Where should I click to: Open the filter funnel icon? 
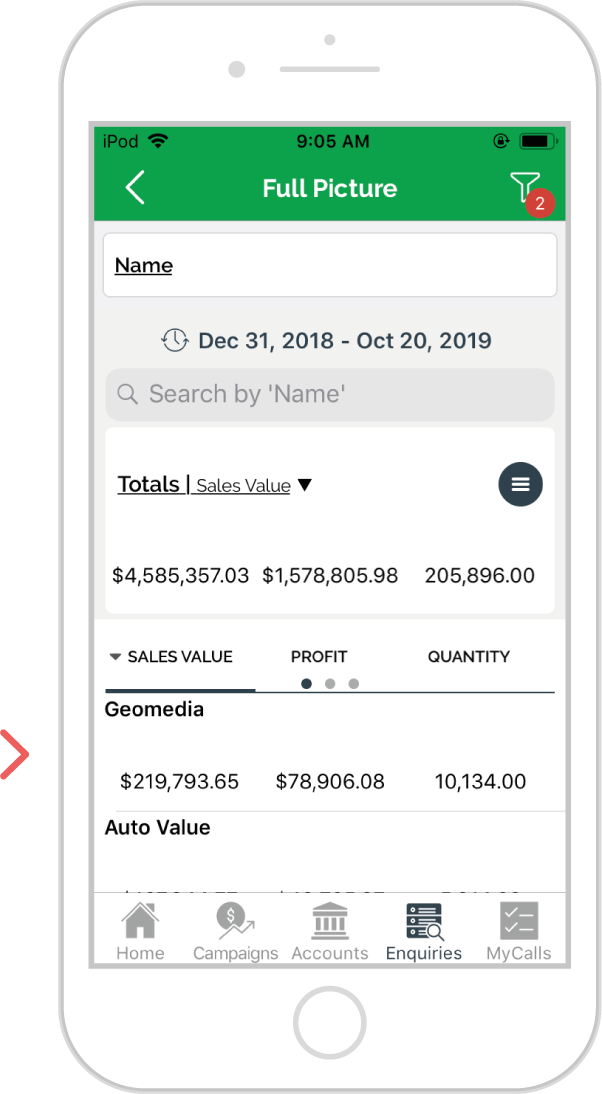(525, 187)
